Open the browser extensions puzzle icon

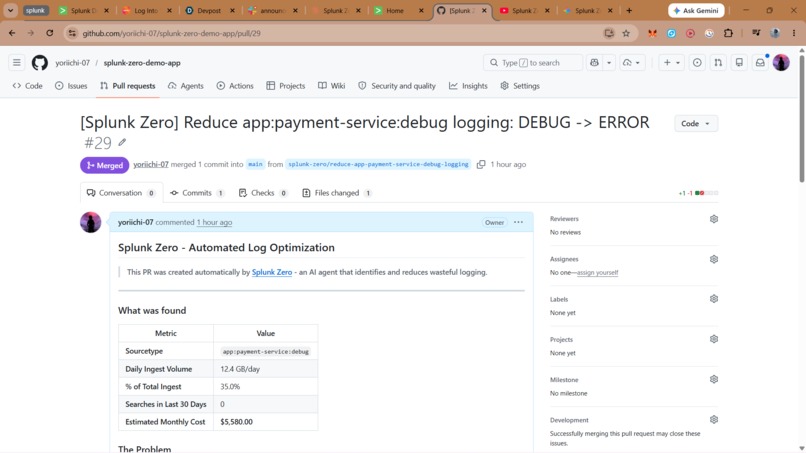(x=728, y=33)
